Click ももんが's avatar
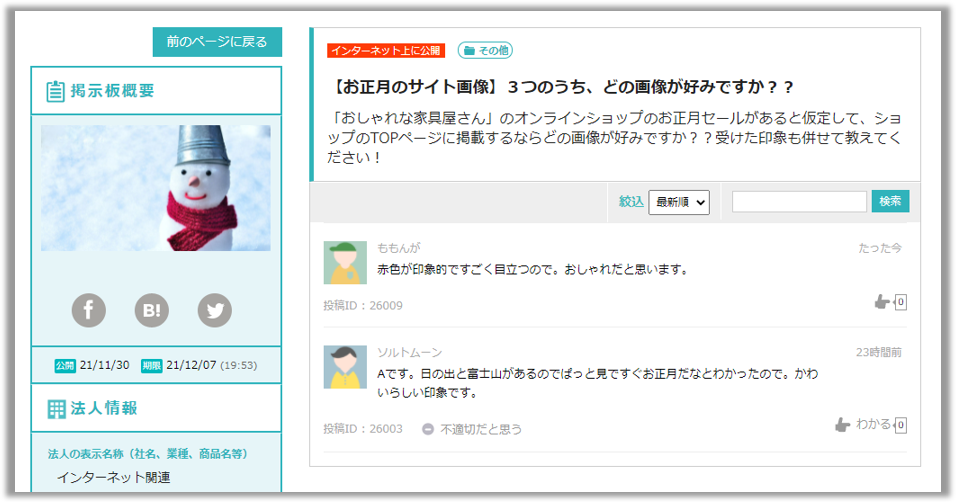 (x=345, y=262)
